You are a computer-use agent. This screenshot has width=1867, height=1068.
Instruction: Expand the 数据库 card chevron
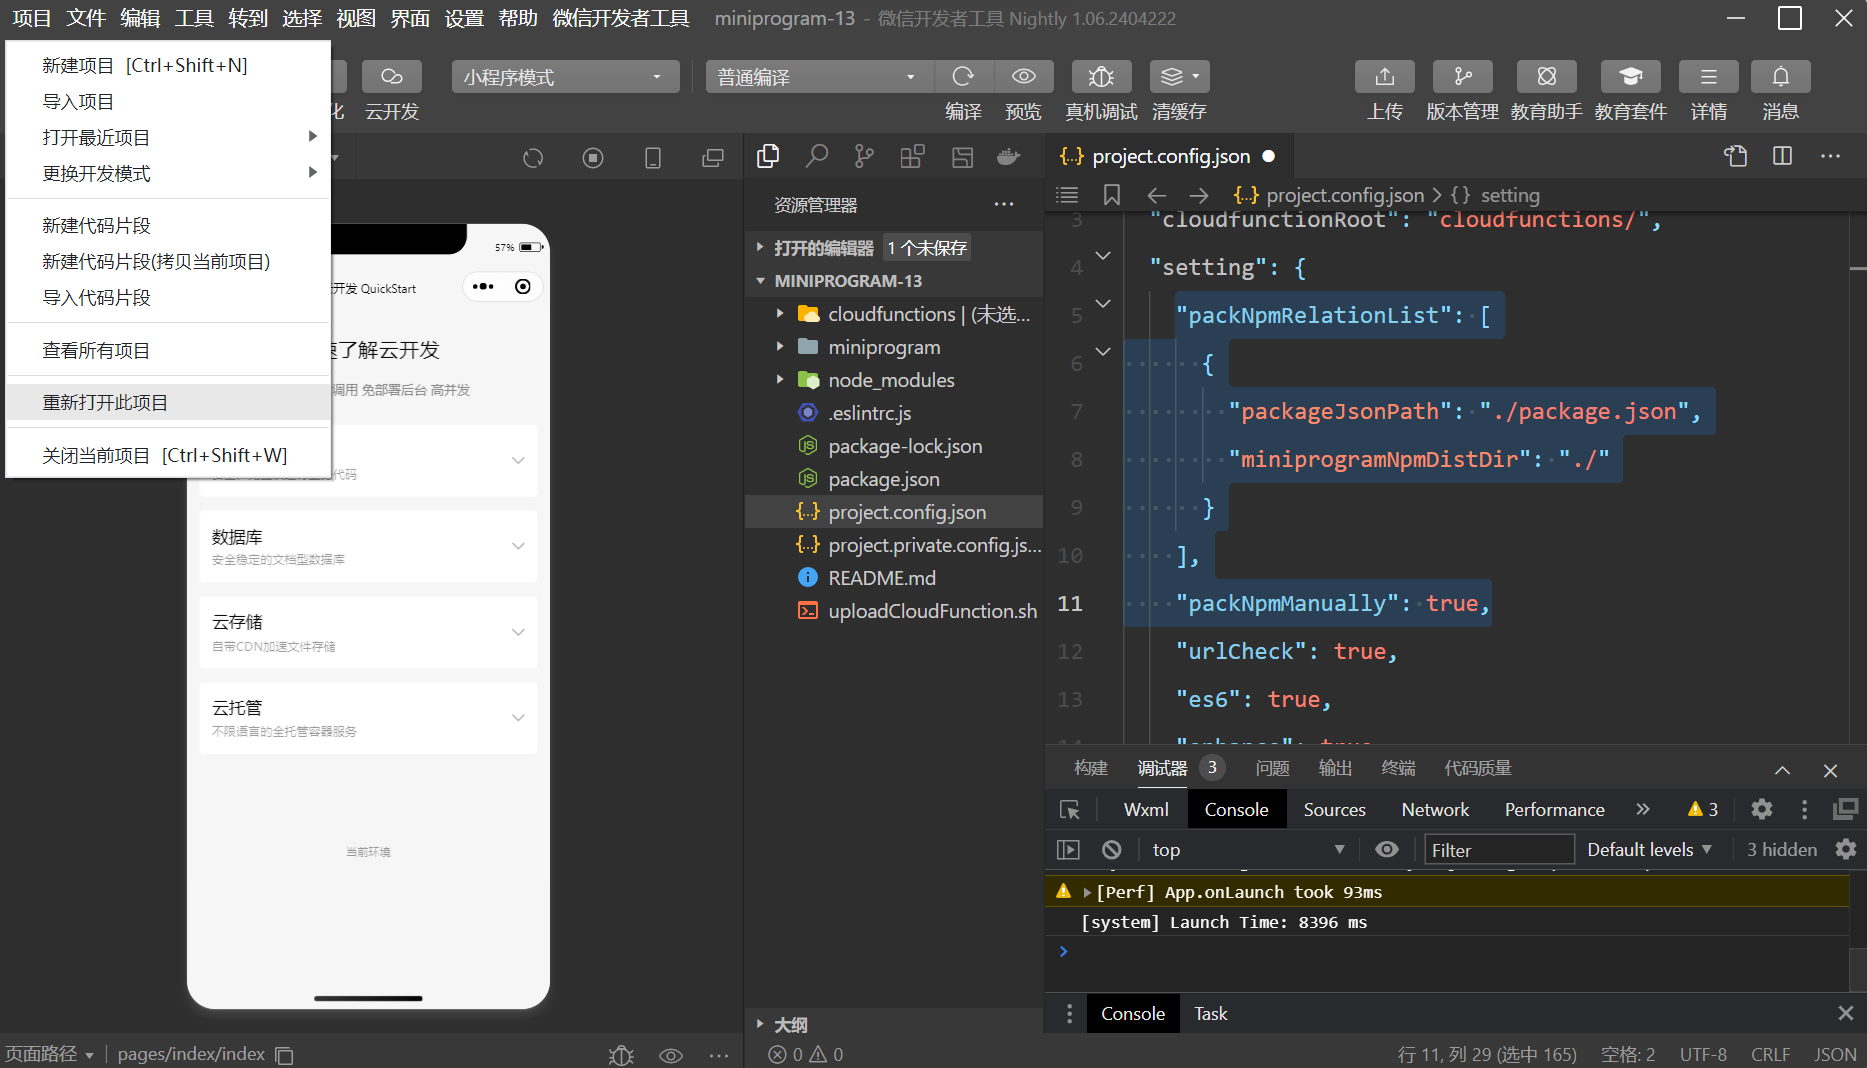point(518,546)
